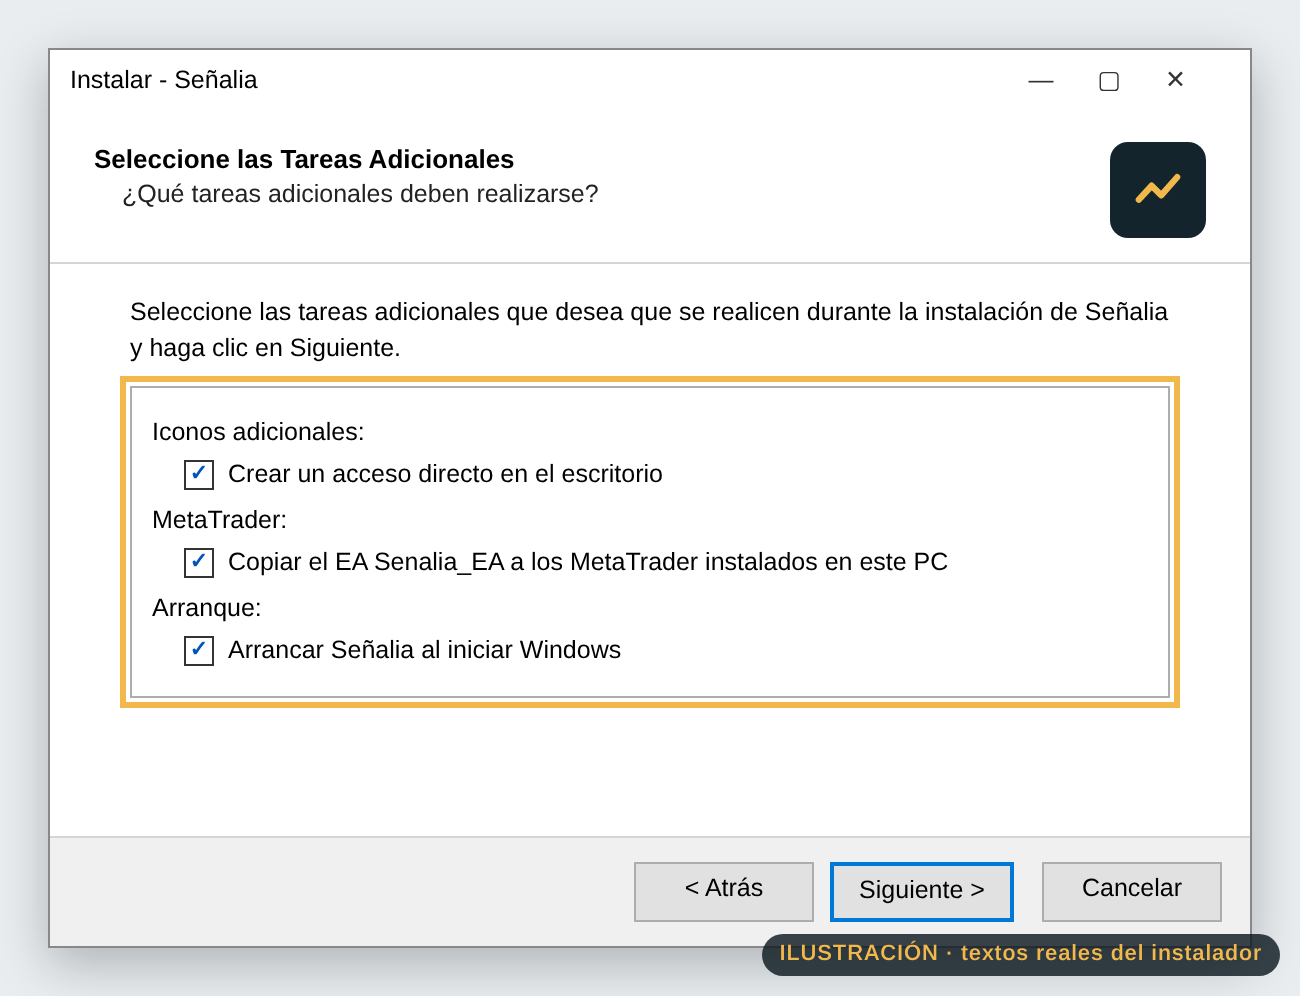1300x996 pixels.
Task: Click the "¿Qué tareas adicionales deben realizarse?" subtitle
Action: [360, 194]
